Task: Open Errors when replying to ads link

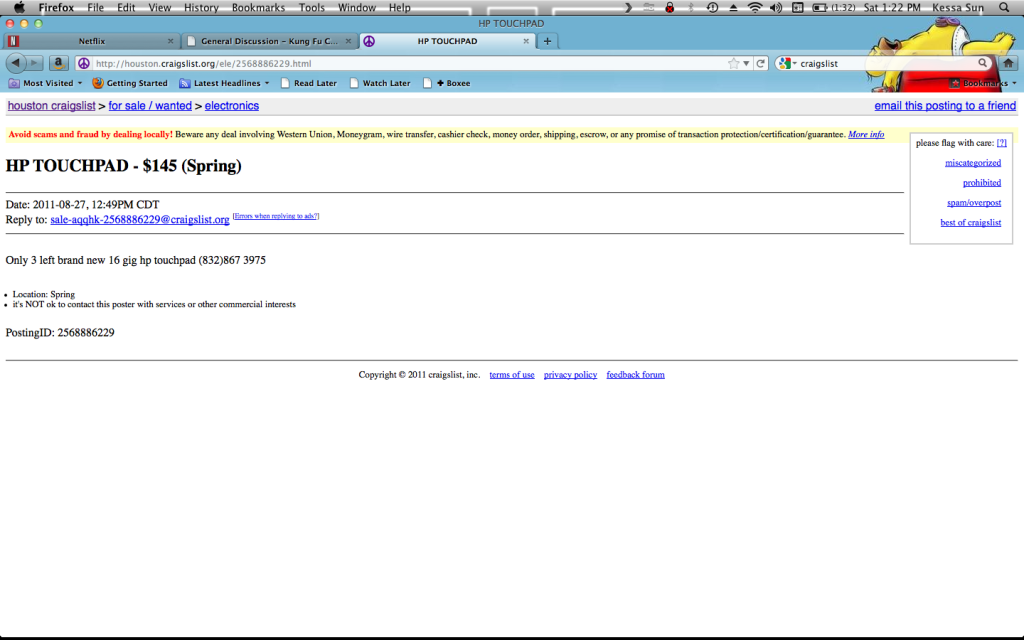Action: coord(276,216)
